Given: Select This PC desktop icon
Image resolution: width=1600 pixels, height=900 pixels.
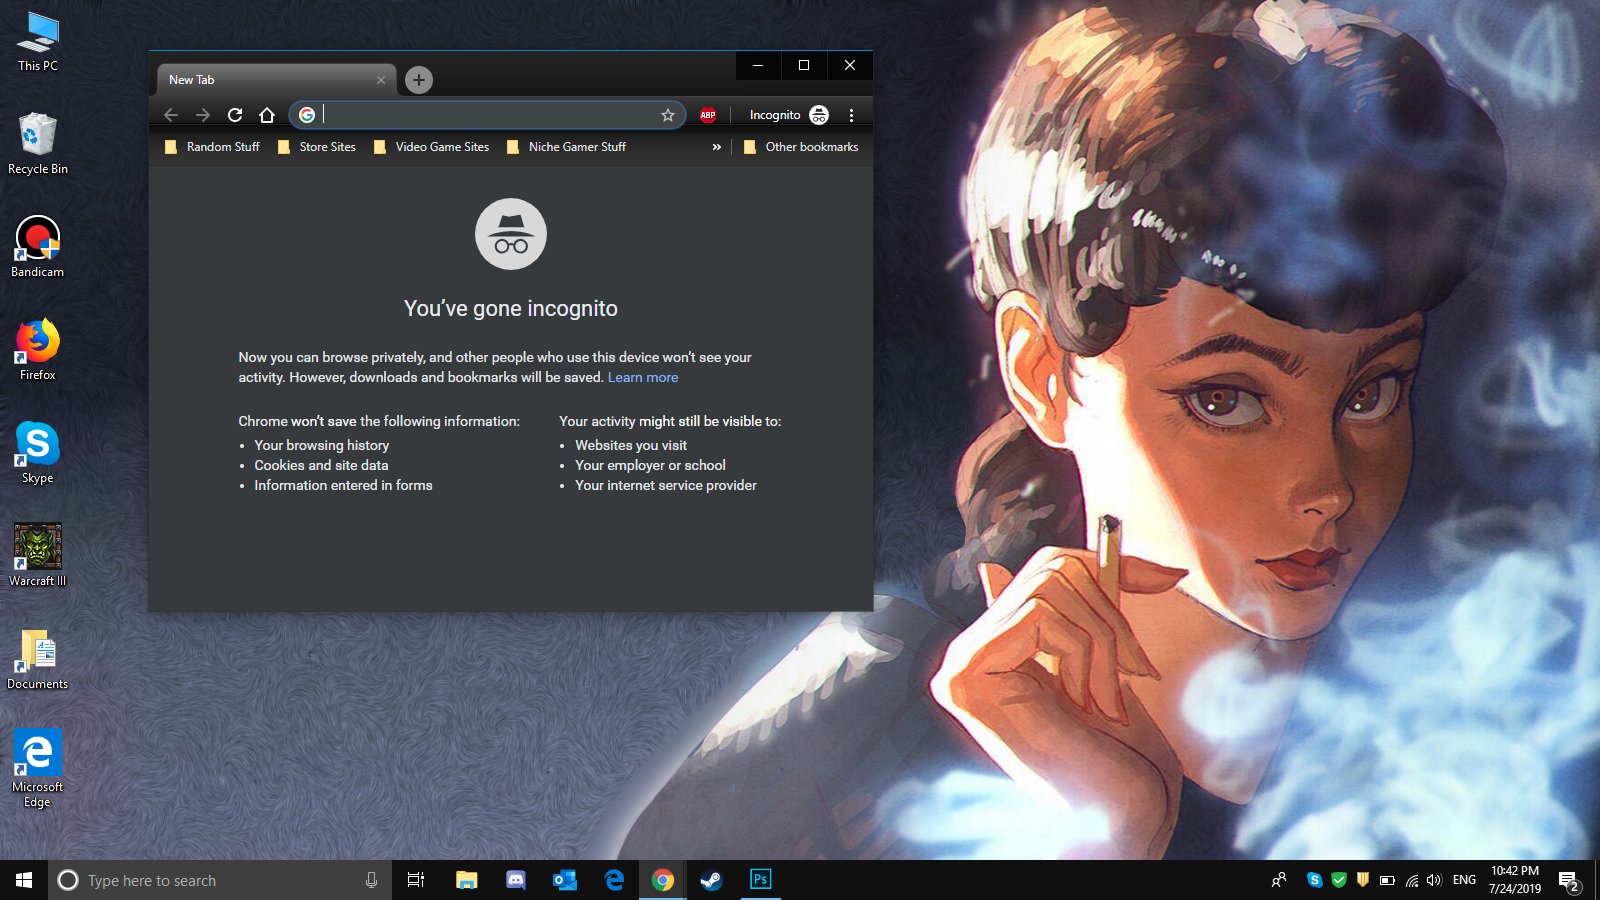Looking at the screenshot, I should point(38,42).
